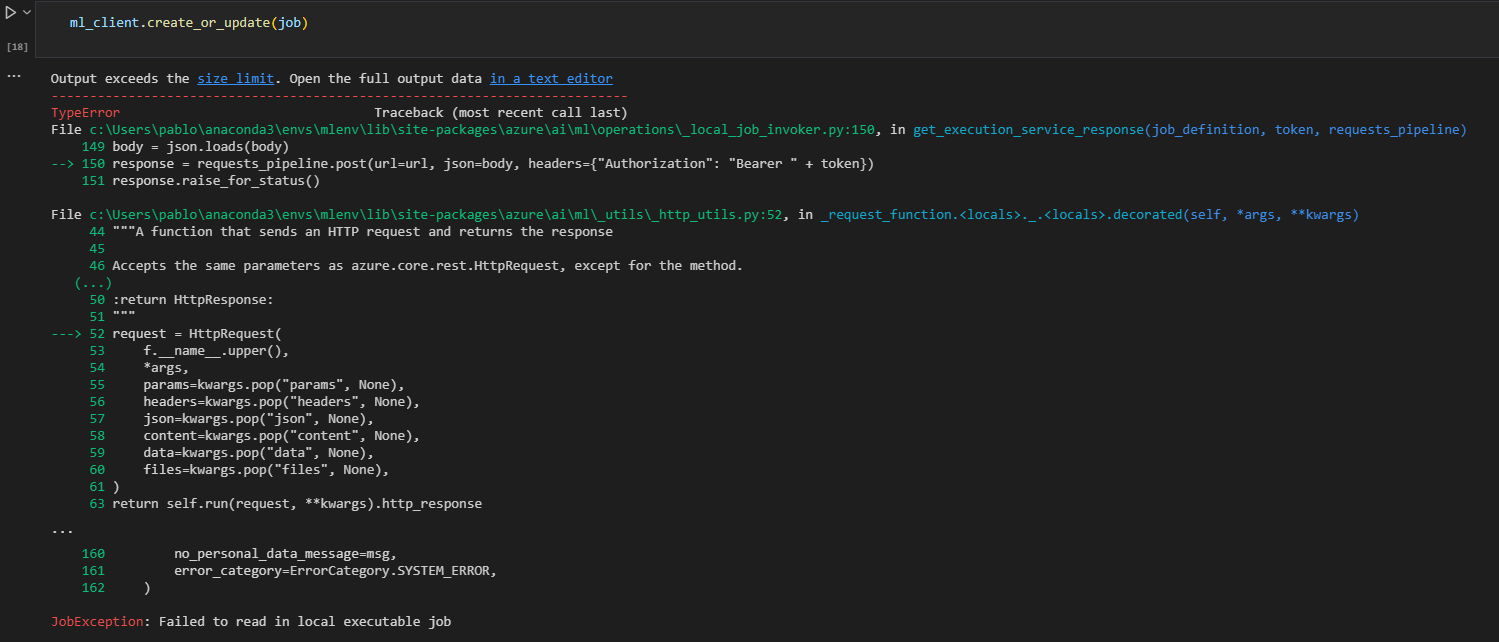Click line 53 'f.__name__.upper(),'

click(216, 351)
